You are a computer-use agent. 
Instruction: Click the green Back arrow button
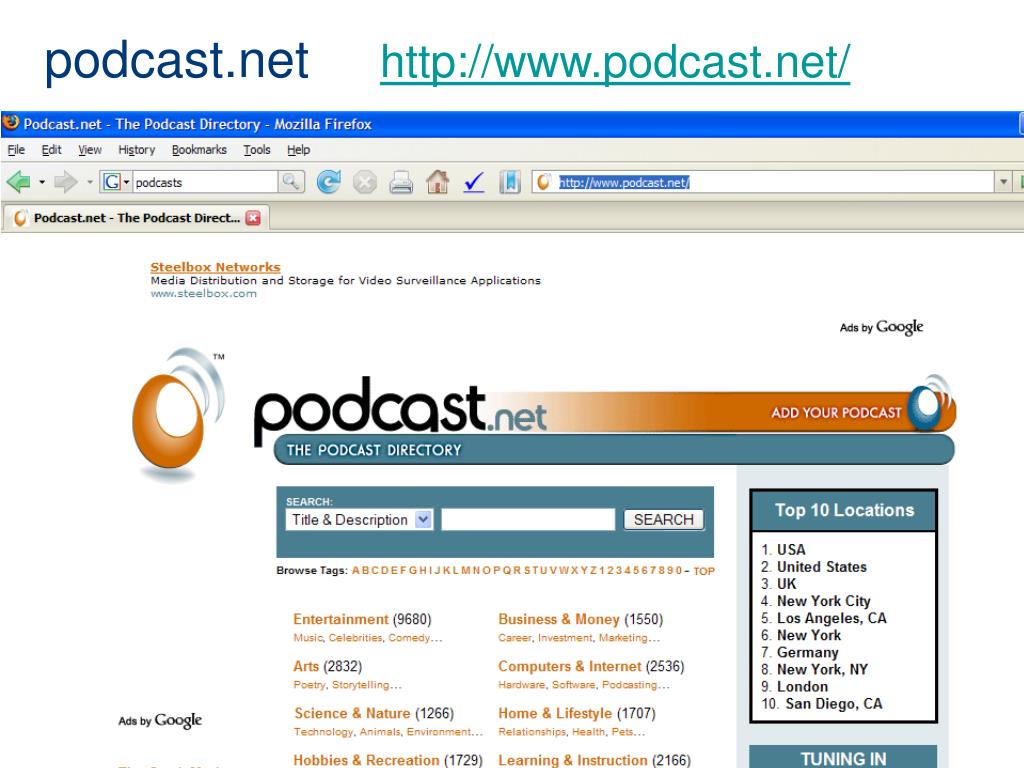tap(18, 182)
